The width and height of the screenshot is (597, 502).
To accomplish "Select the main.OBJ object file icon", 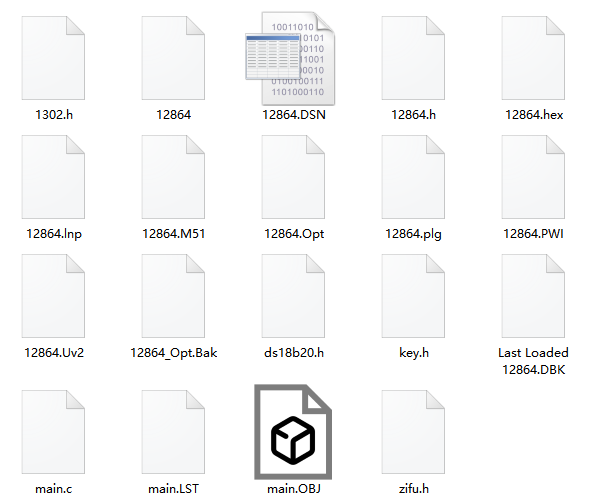I will (x=293, y=432).
